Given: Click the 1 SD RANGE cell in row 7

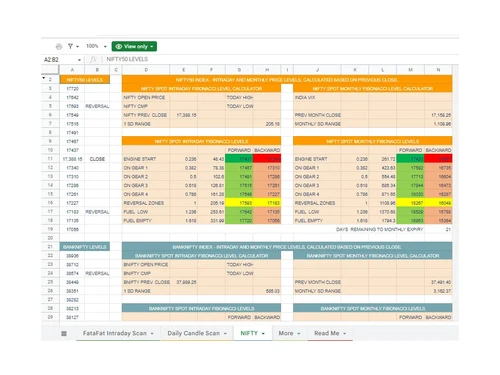Looking at the screenshot, I should 146,124.
